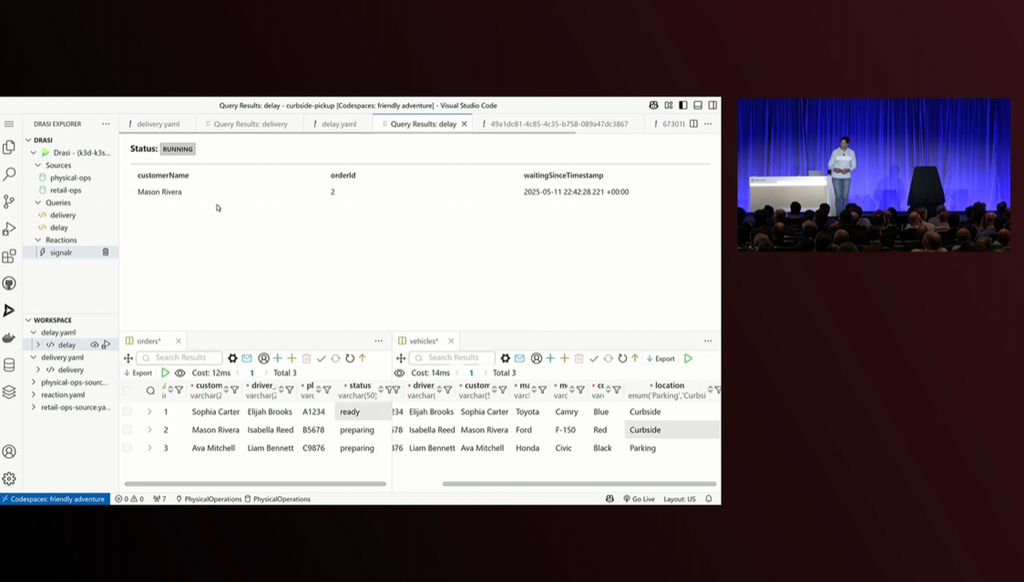The width and height of the screenshot is (1024, 582).
Task: Toggle visibility of delay in the workspace tree
Action: coord(94,343)
